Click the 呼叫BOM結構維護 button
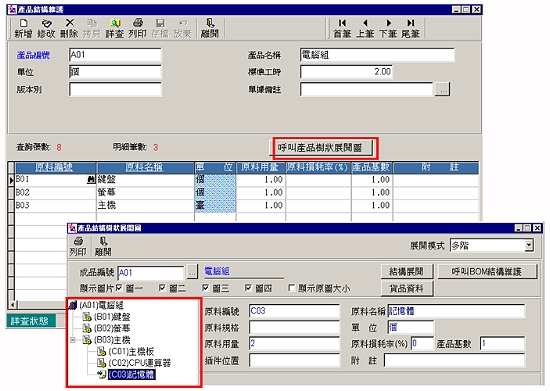This screenshot has width=550, height=391. coord(487,271)
